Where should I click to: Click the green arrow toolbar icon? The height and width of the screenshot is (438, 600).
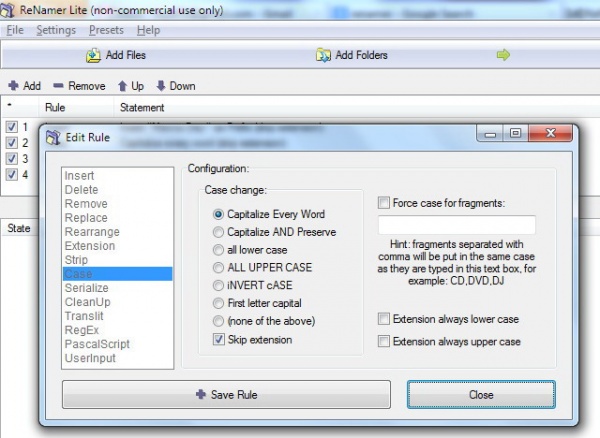[503, 55]
